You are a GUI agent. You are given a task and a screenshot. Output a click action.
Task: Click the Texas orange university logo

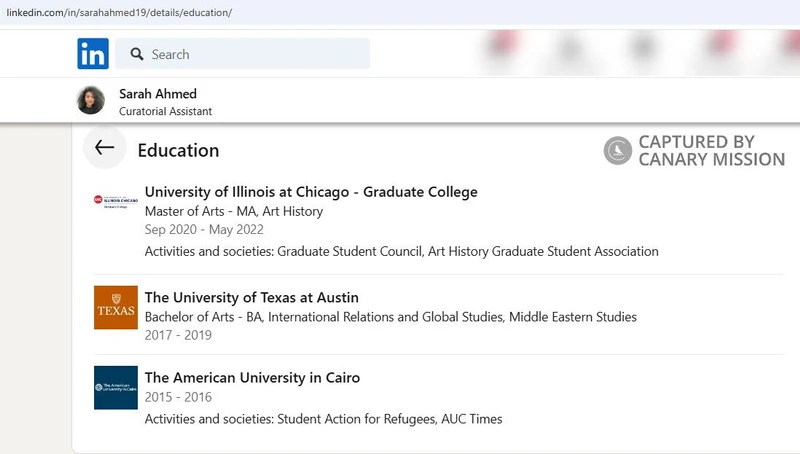[116, 307]
